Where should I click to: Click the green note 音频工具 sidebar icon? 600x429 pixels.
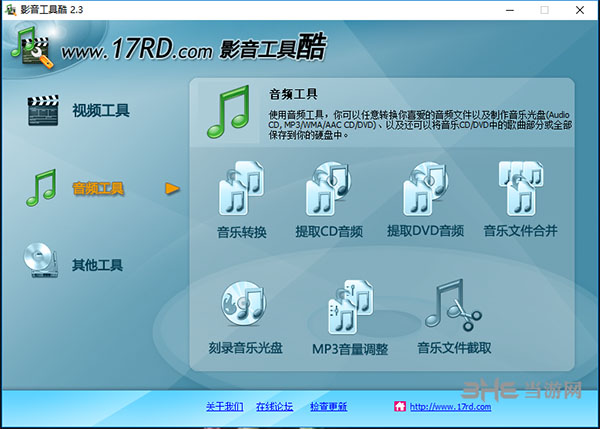[41, 188]
